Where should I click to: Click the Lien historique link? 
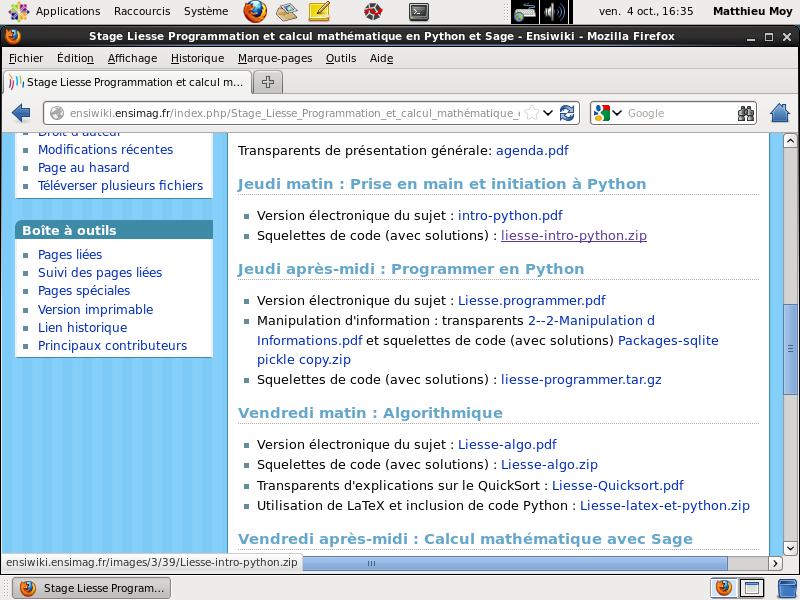point(83,328)
